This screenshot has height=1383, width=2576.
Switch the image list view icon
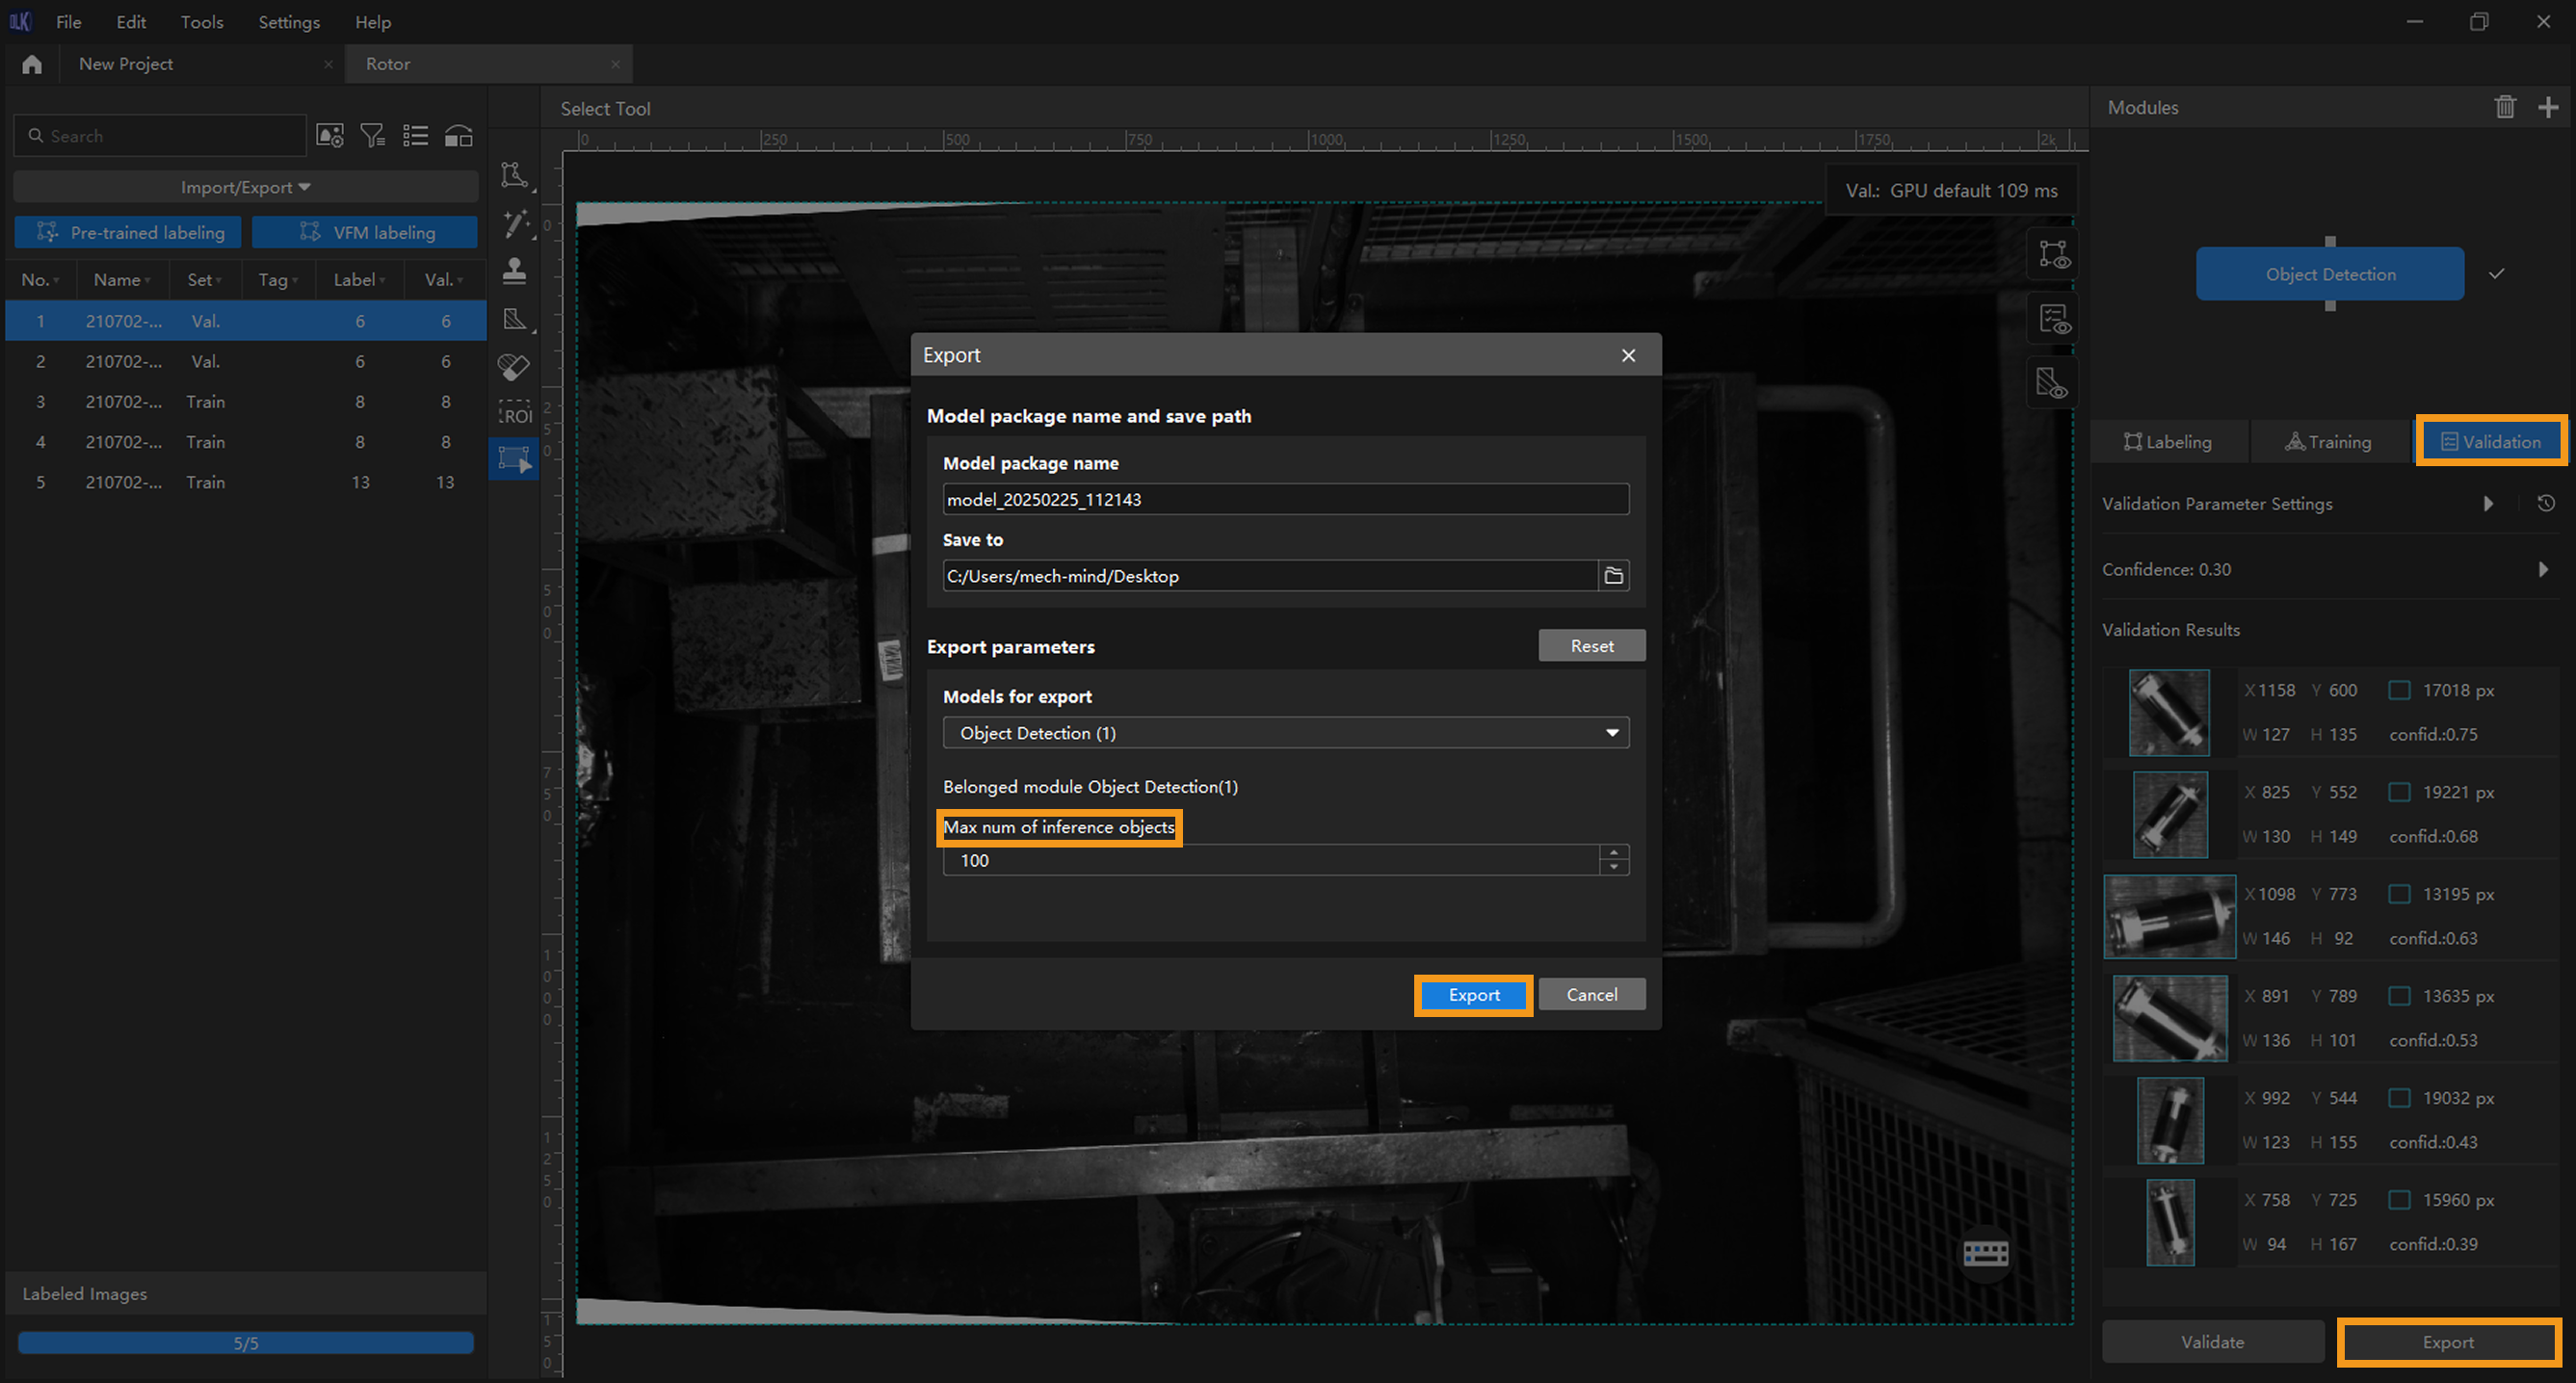(x=415, y=136)
